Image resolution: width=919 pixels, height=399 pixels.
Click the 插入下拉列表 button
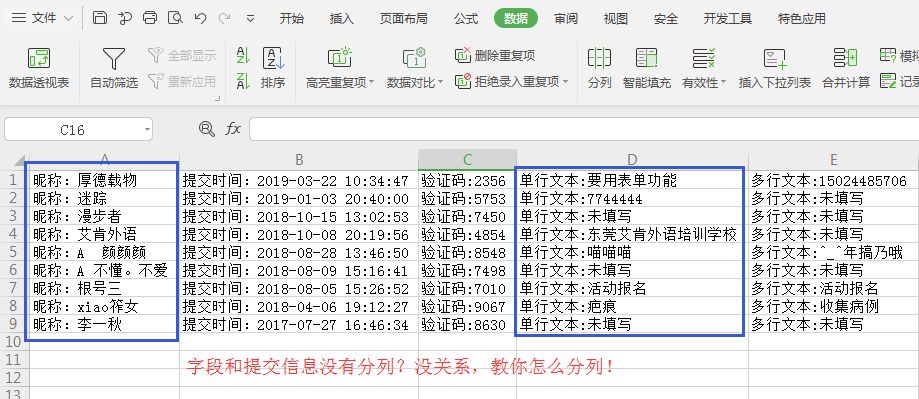pyautogui.click(x=775, y=69)
